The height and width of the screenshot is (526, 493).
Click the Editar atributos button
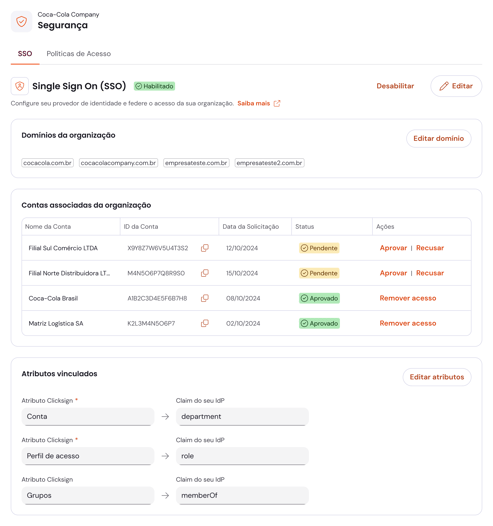click(437, 377)
